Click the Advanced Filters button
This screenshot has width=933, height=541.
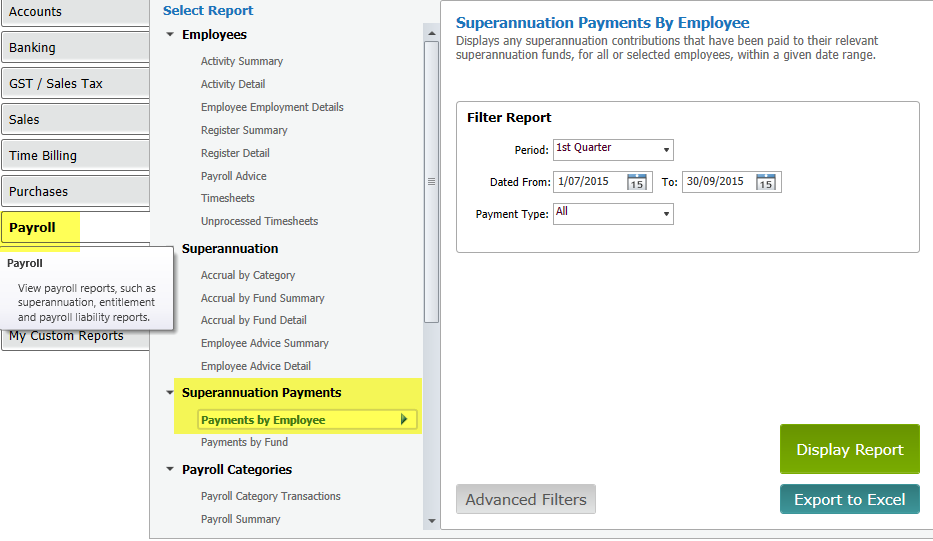point(525,500)
